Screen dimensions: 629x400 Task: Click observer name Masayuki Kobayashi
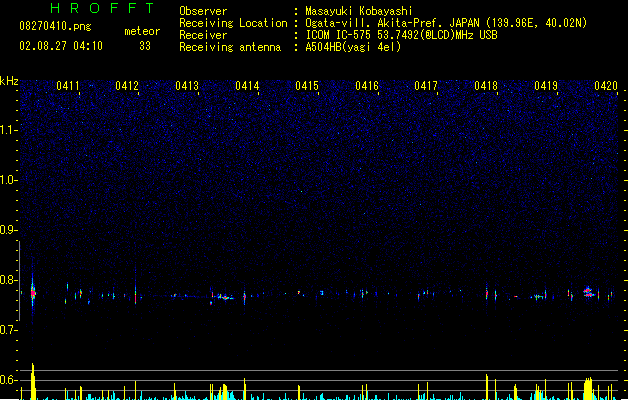[359, 11]
